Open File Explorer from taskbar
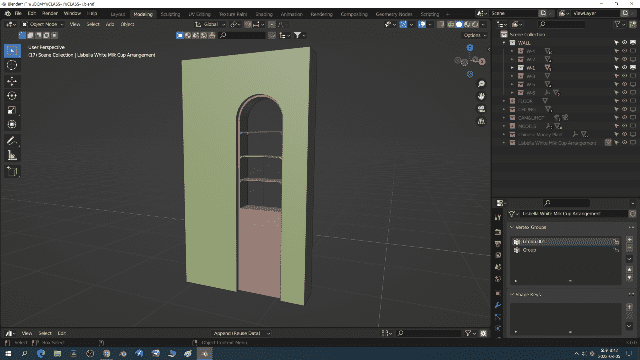Image resolution: width=640 pixels, height=360 pixels. [57, 353]
